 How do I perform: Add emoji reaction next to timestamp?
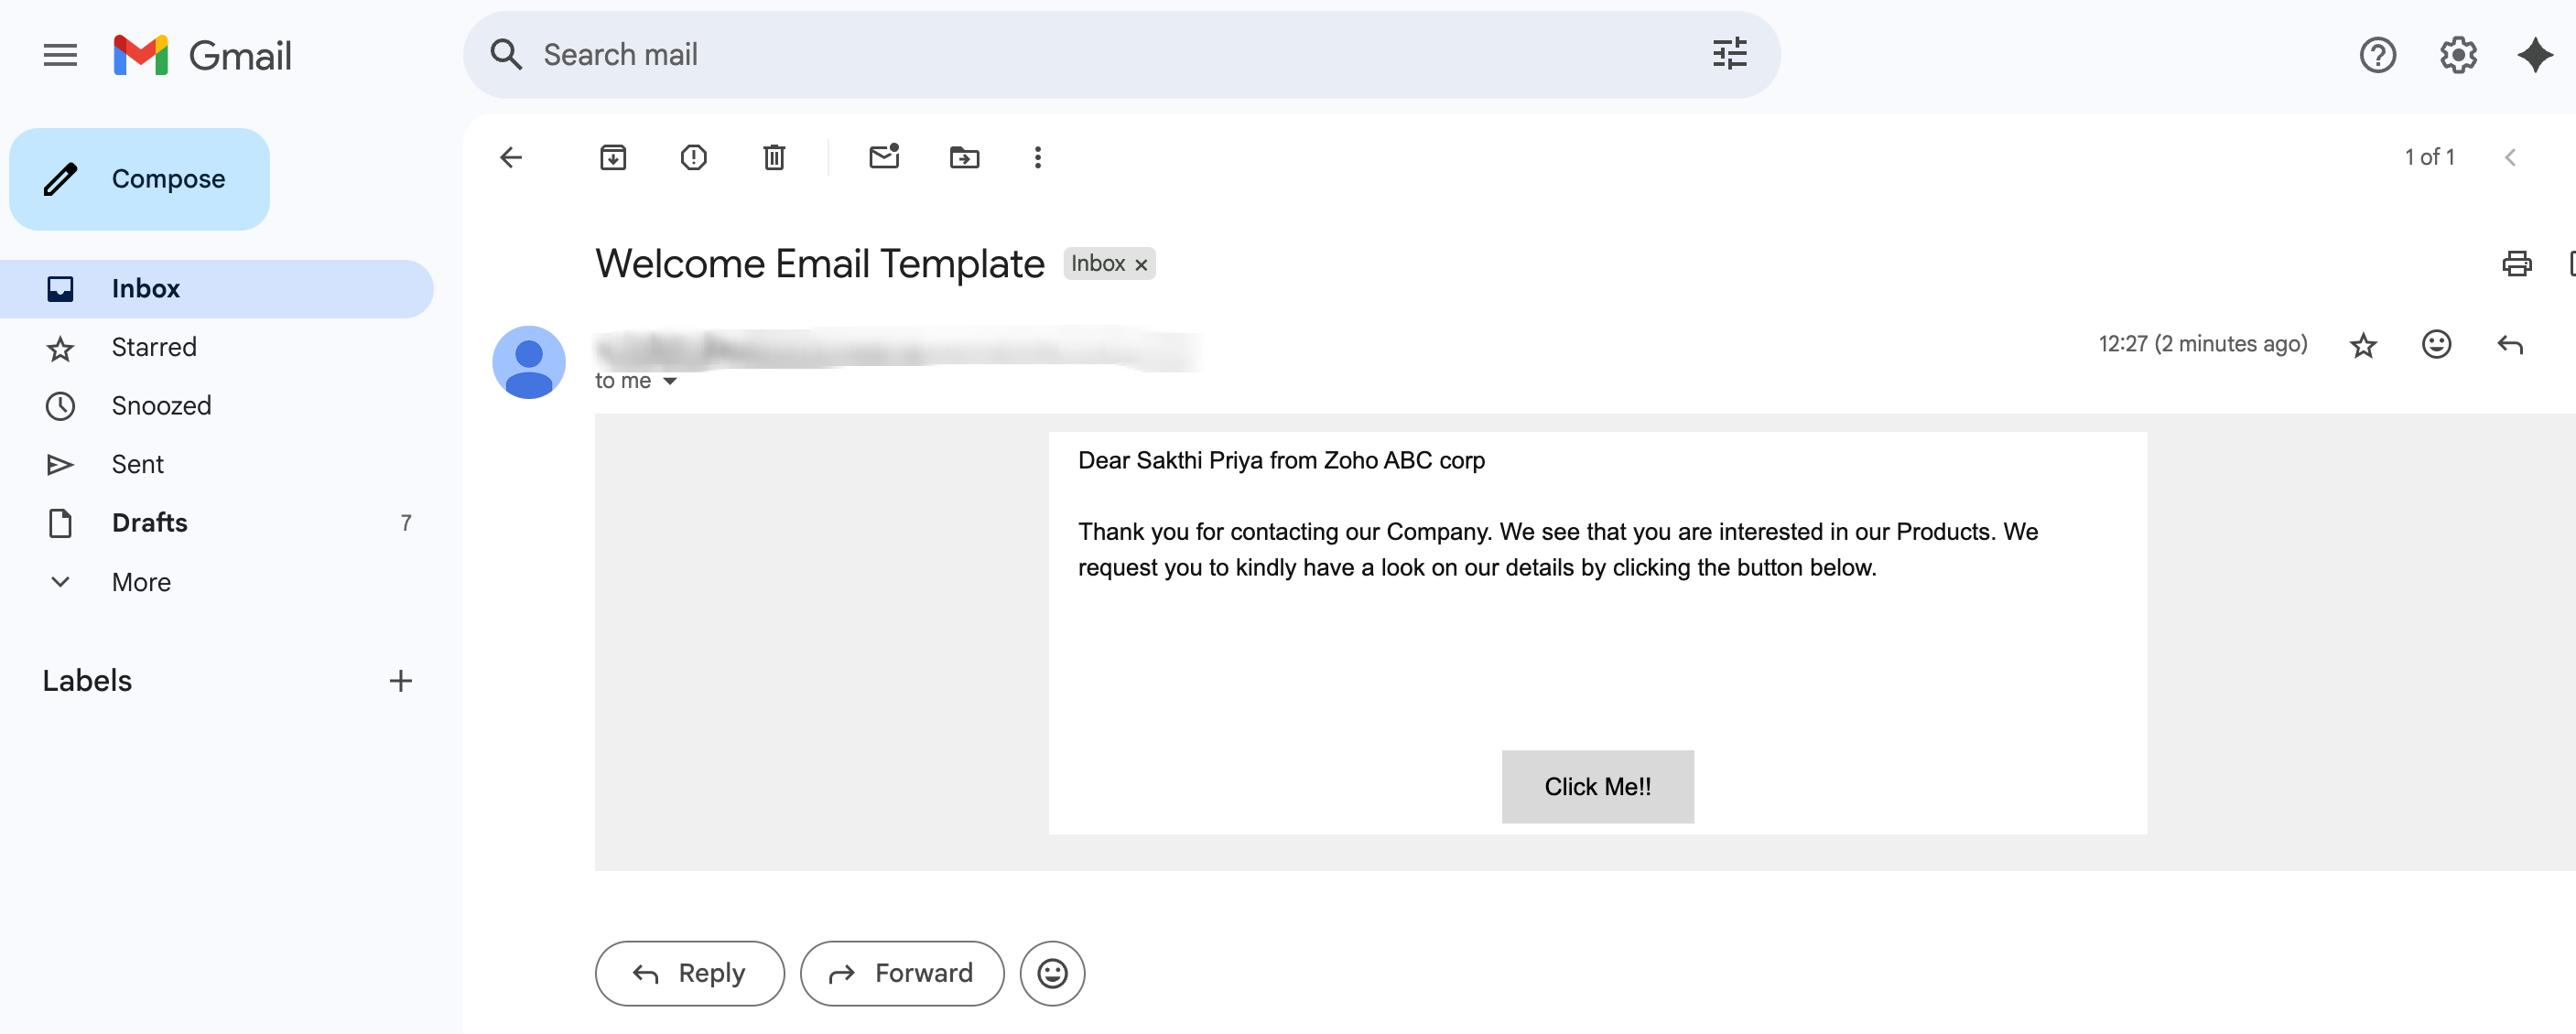click(x=2436, y=344)
